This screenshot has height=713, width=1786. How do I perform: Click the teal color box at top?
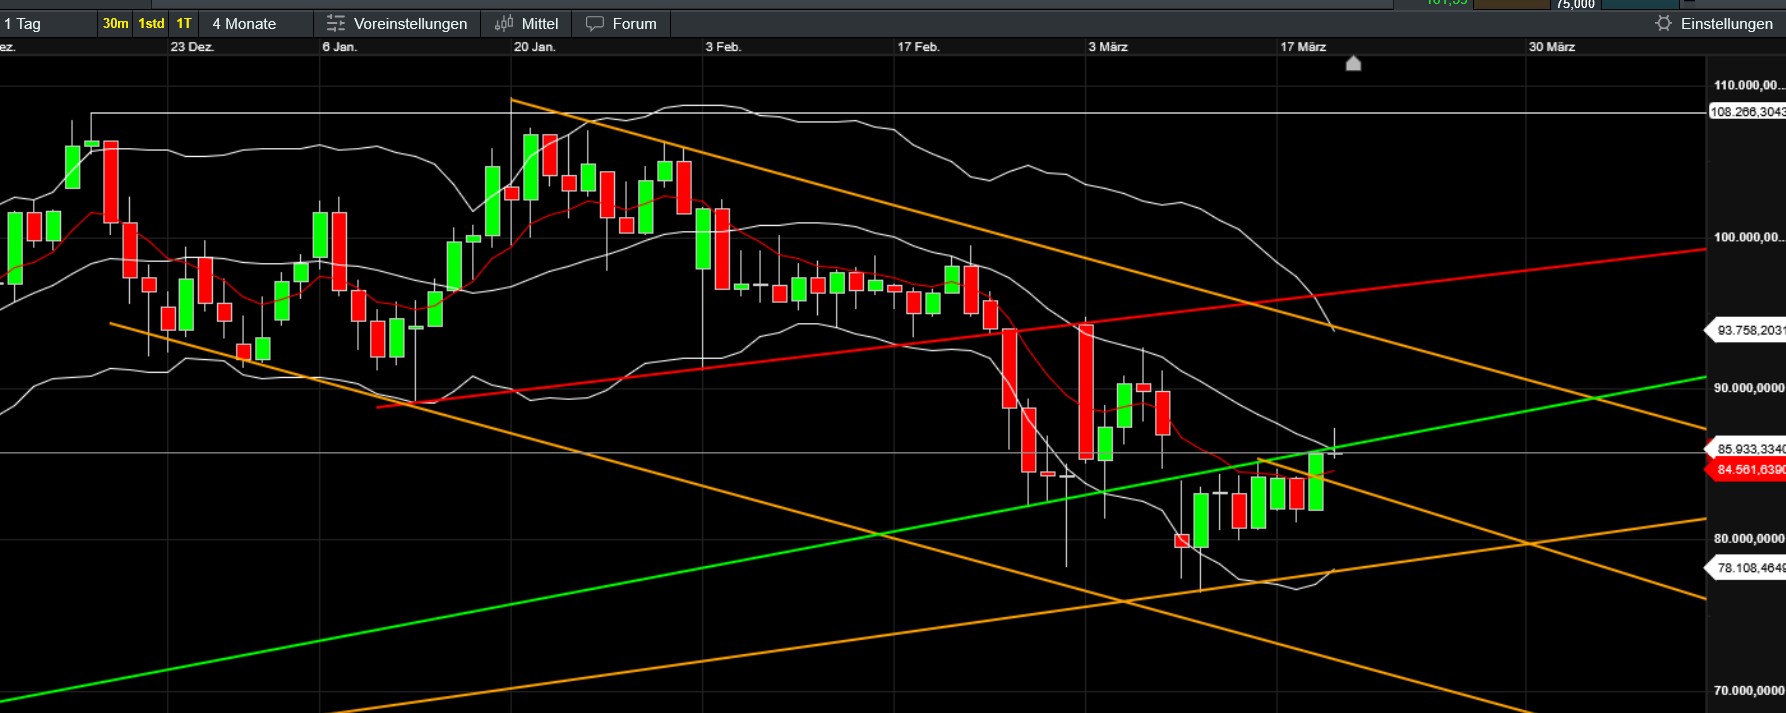click(1640, 5)
